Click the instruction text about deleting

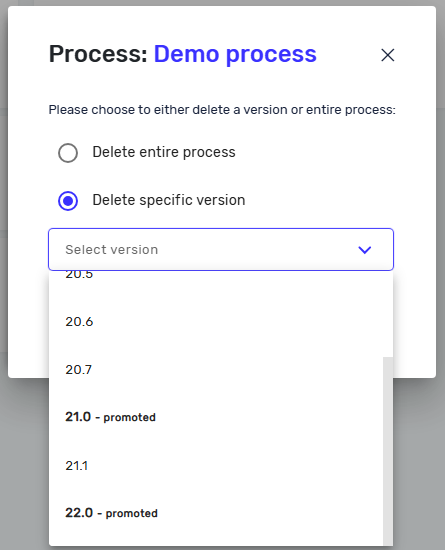(222, 110)
